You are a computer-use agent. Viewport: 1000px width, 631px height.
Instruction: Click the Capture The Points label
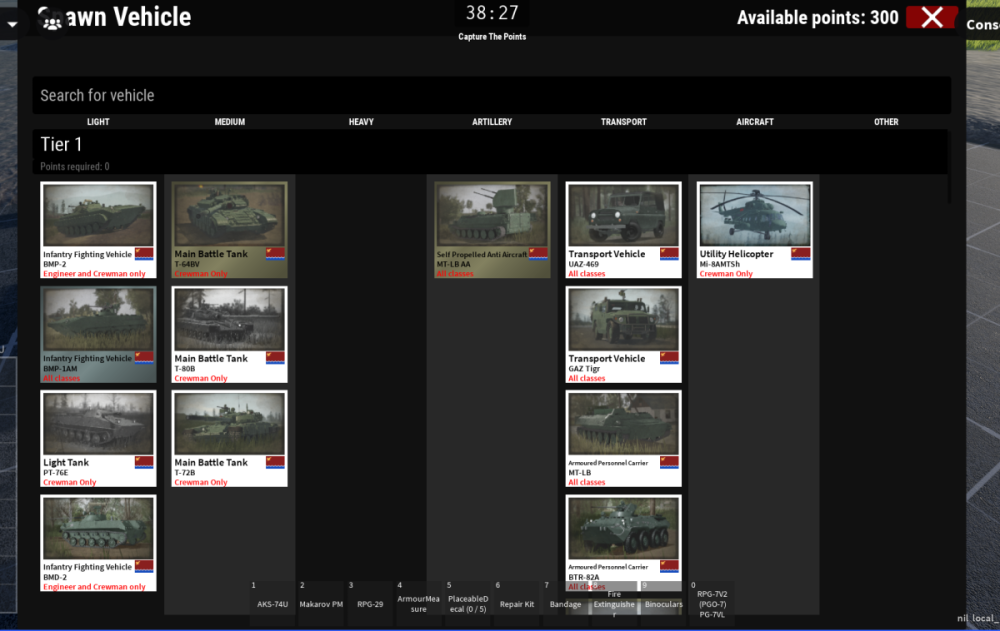click(492, 37)
